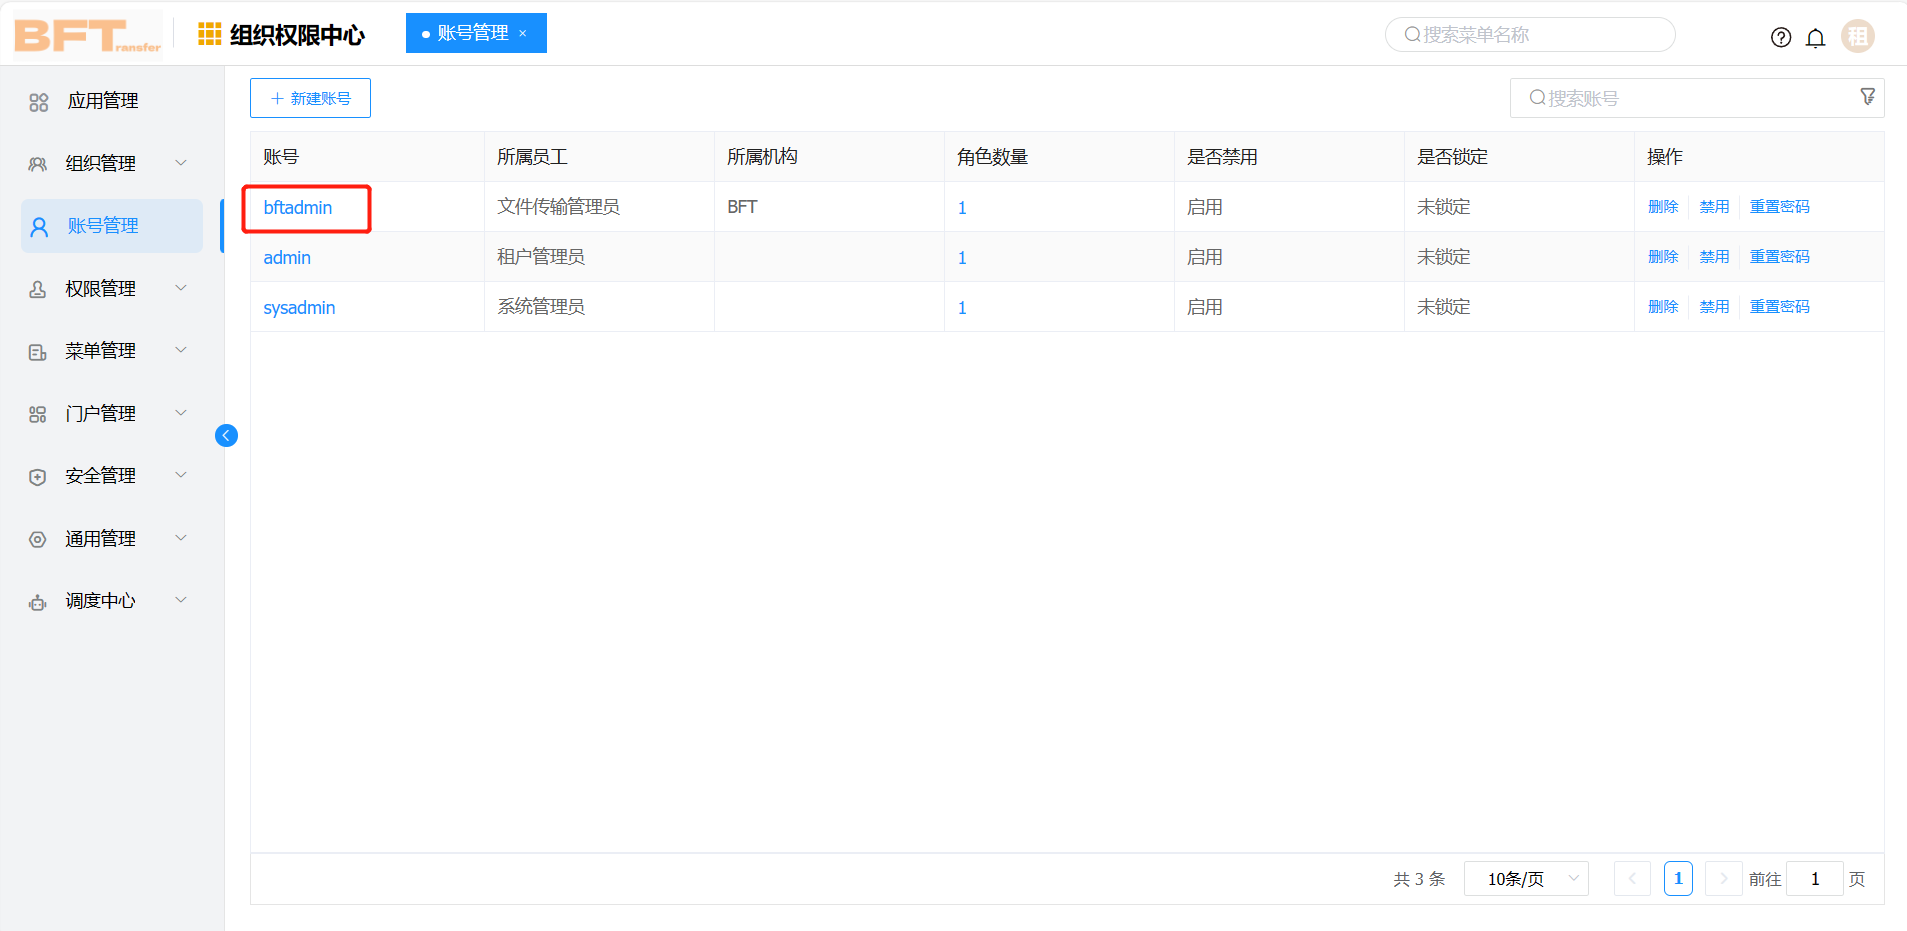1907x931 pixels.
Task: Close the 账号管理 tab
Action: 523,33
